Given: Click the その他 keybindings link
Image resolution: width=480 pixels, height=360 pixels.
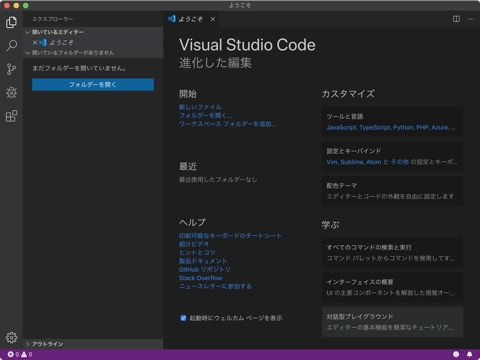Looking at the screenshot, I should tap(400, 162).
